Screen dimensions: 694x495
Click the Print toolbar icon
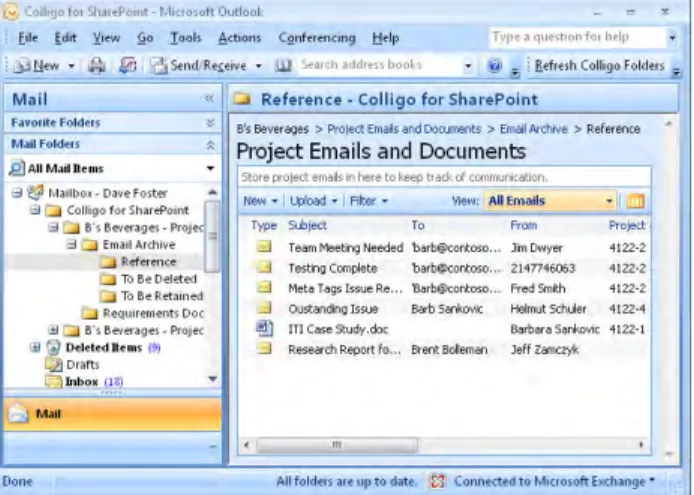coord(96,66)
